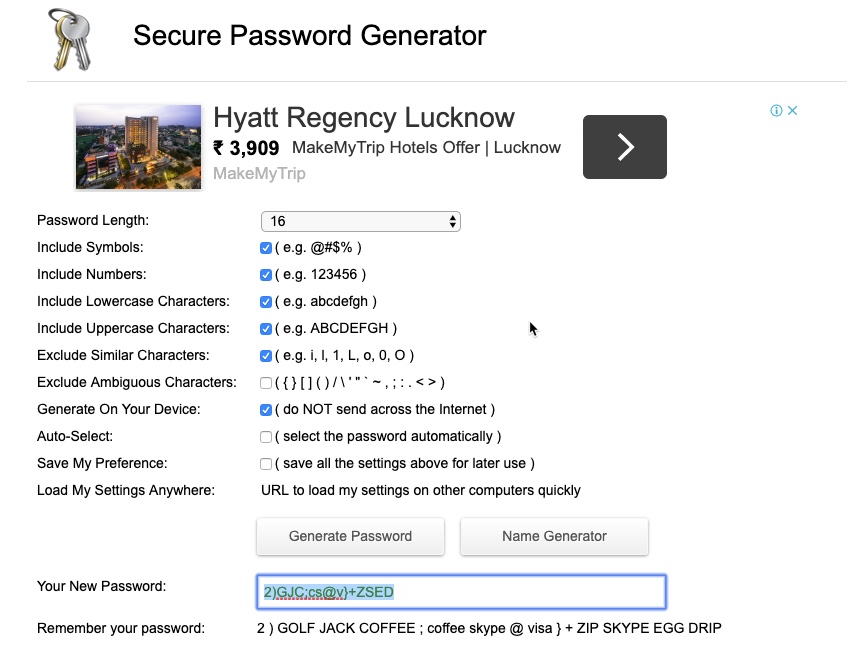Uncheck Include Symbols checkbox
This screenshot has width=850, height=653.
point(266,248)
